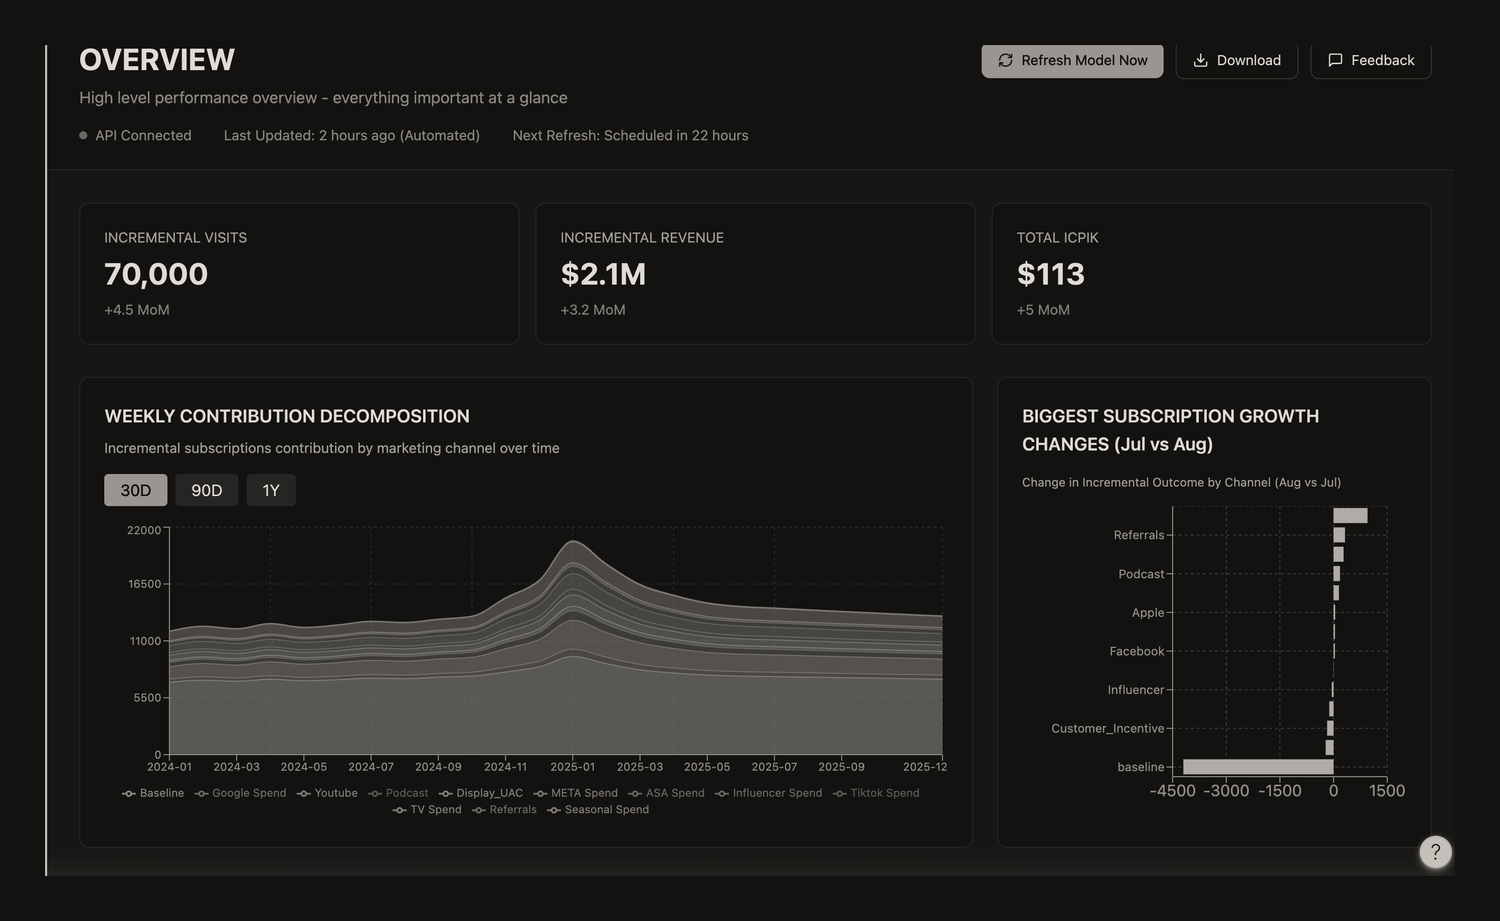Open Feedback via the speech bubble icon

click(1335, 60)
